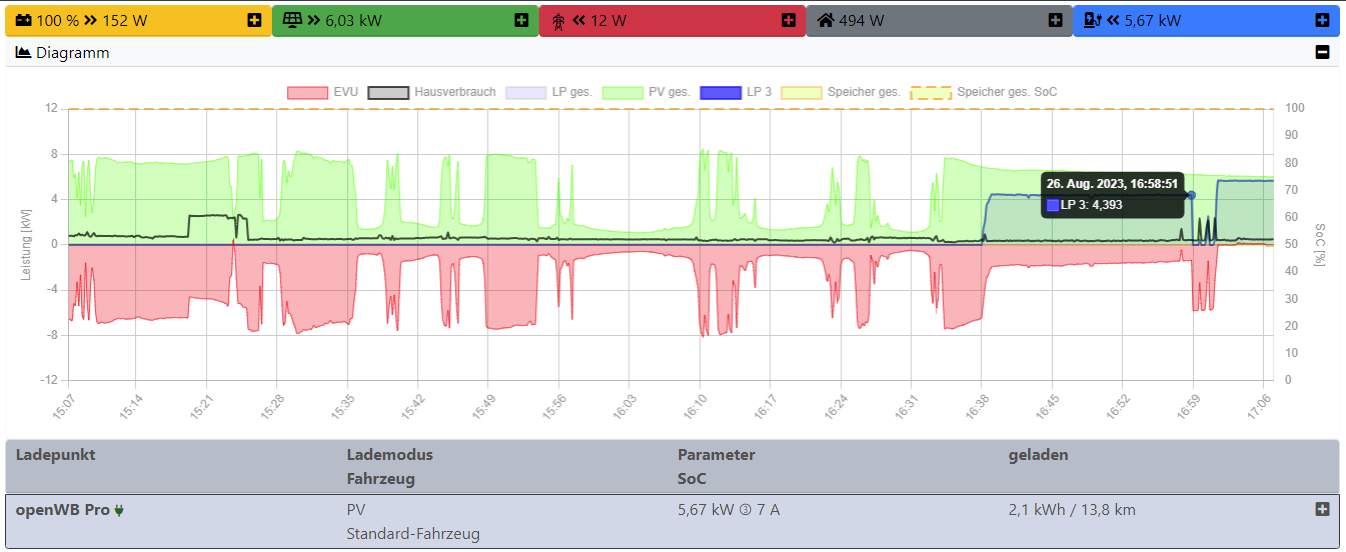Expand the yellow battery storage card

tap(254, 20)
